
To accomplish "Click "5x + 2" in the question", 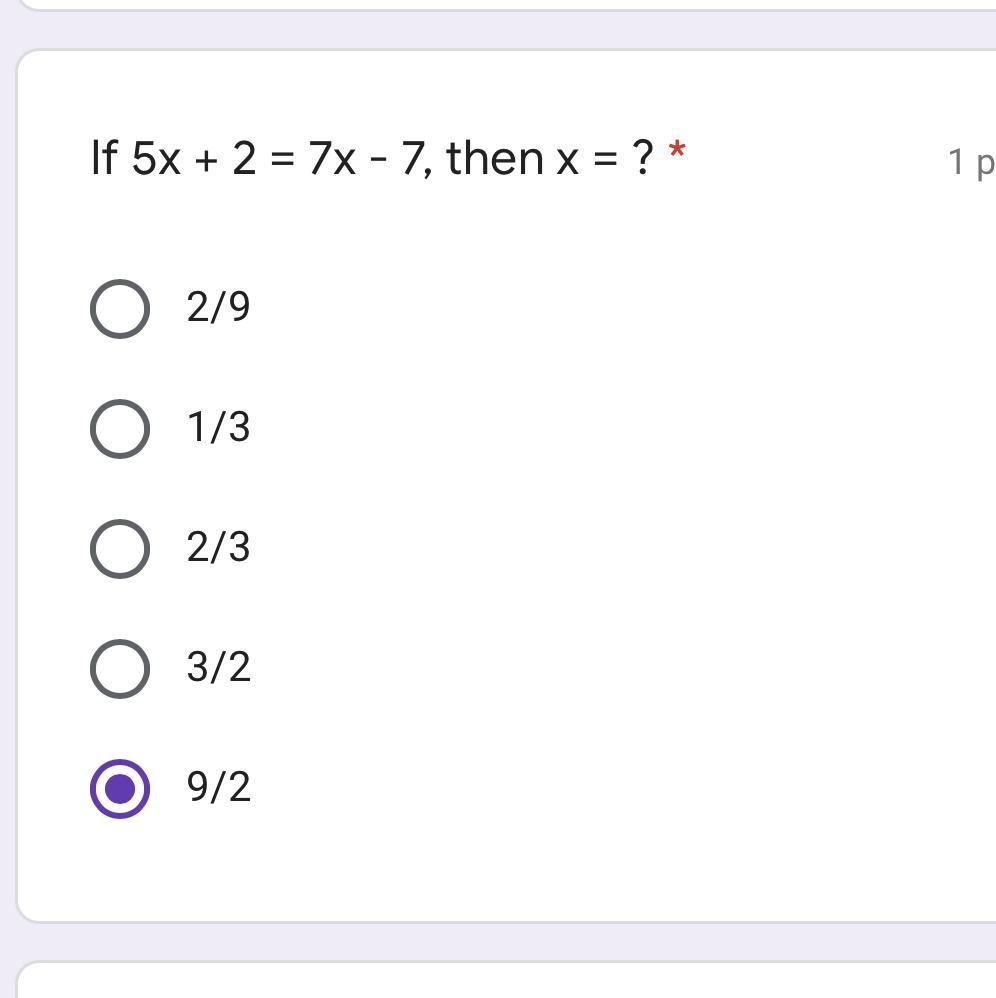I will [x=194, y=158].
